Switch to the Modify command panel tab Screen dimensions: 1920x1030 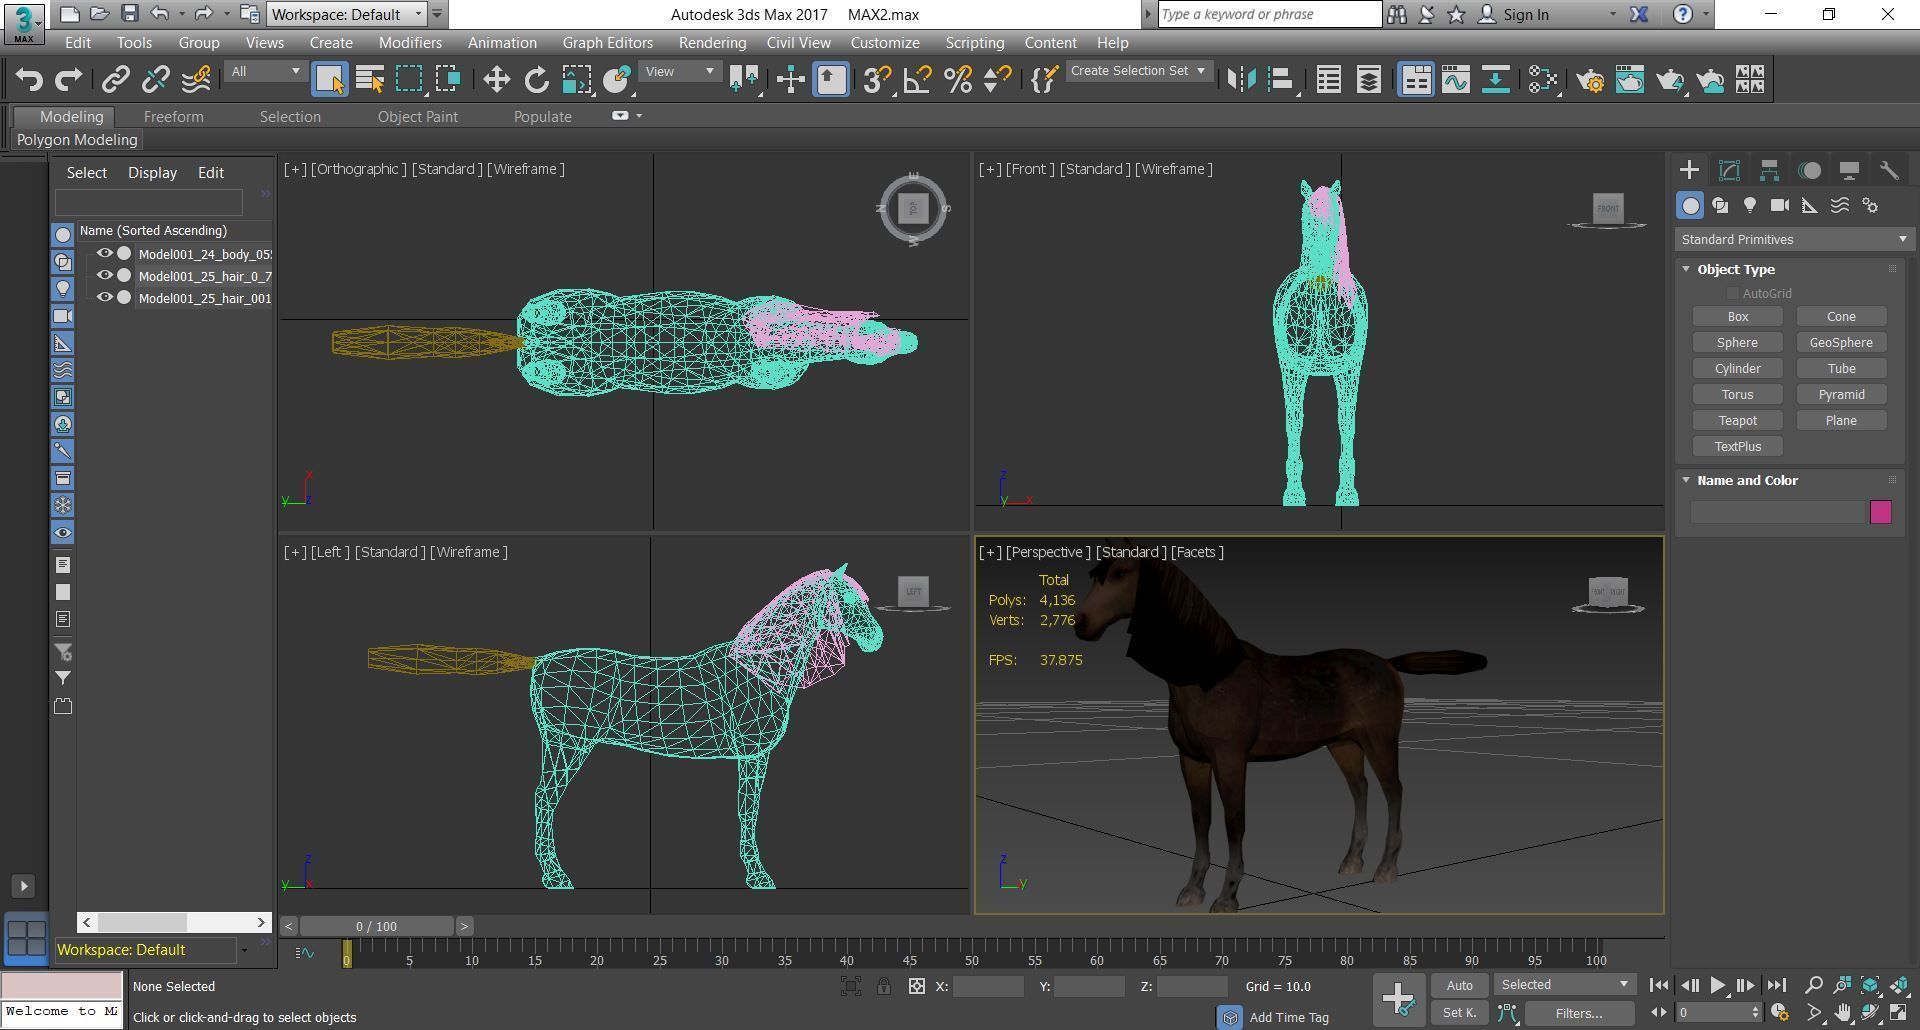click(1729, 170)
